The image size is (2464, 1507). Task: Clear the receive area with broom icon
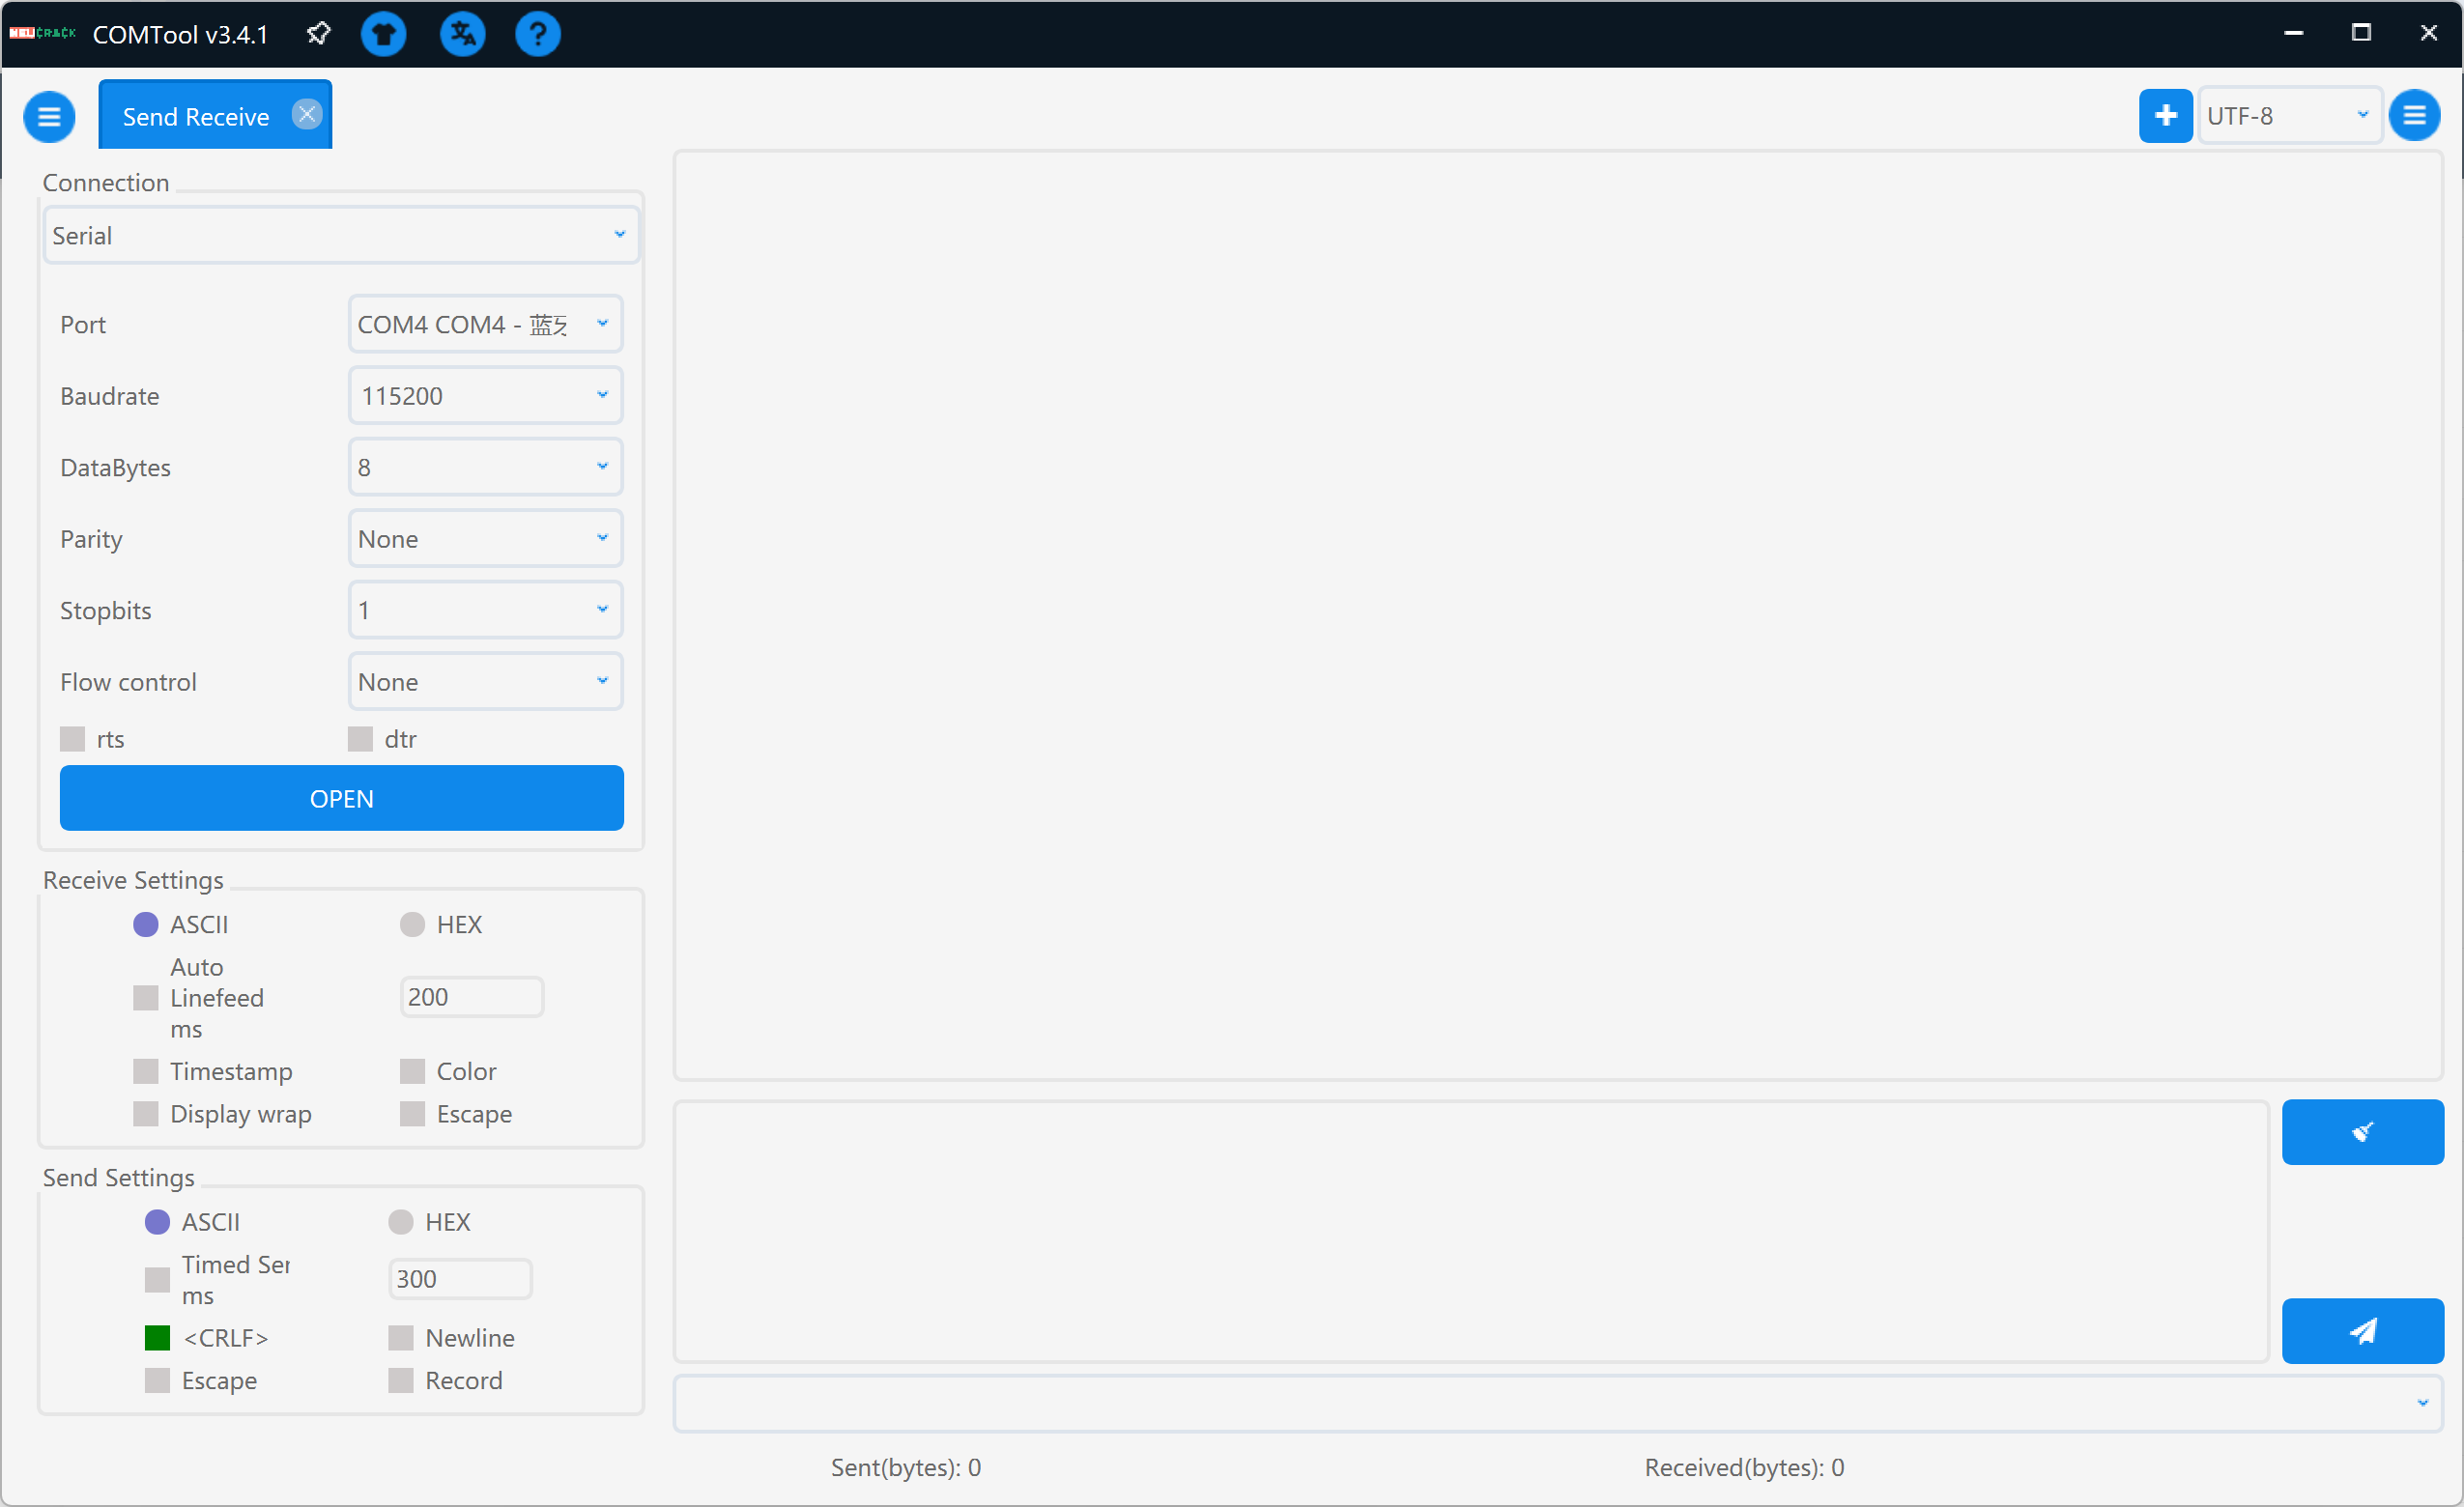coord(2362,1131)
